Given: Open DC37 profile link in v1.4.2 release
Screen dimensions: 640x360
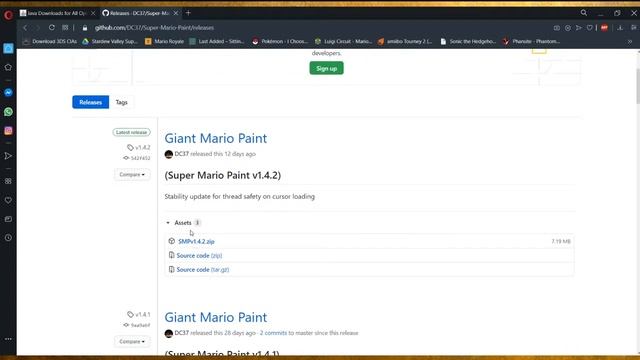Looking at the screenshot, I should pyautogui.click(x=182, y=154).
